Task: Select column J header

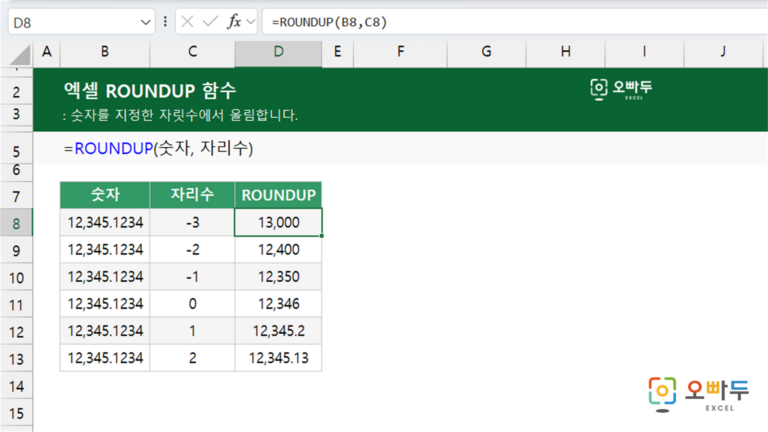Action: pyautogui.click(x=723, y=52)
